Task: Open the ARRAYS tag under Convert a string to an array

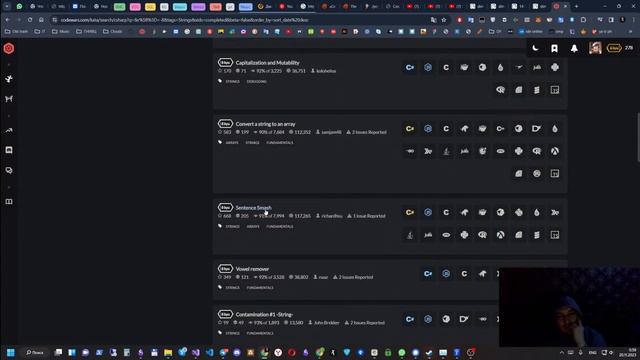Action: pyautogui.click(x=232, y=143)
